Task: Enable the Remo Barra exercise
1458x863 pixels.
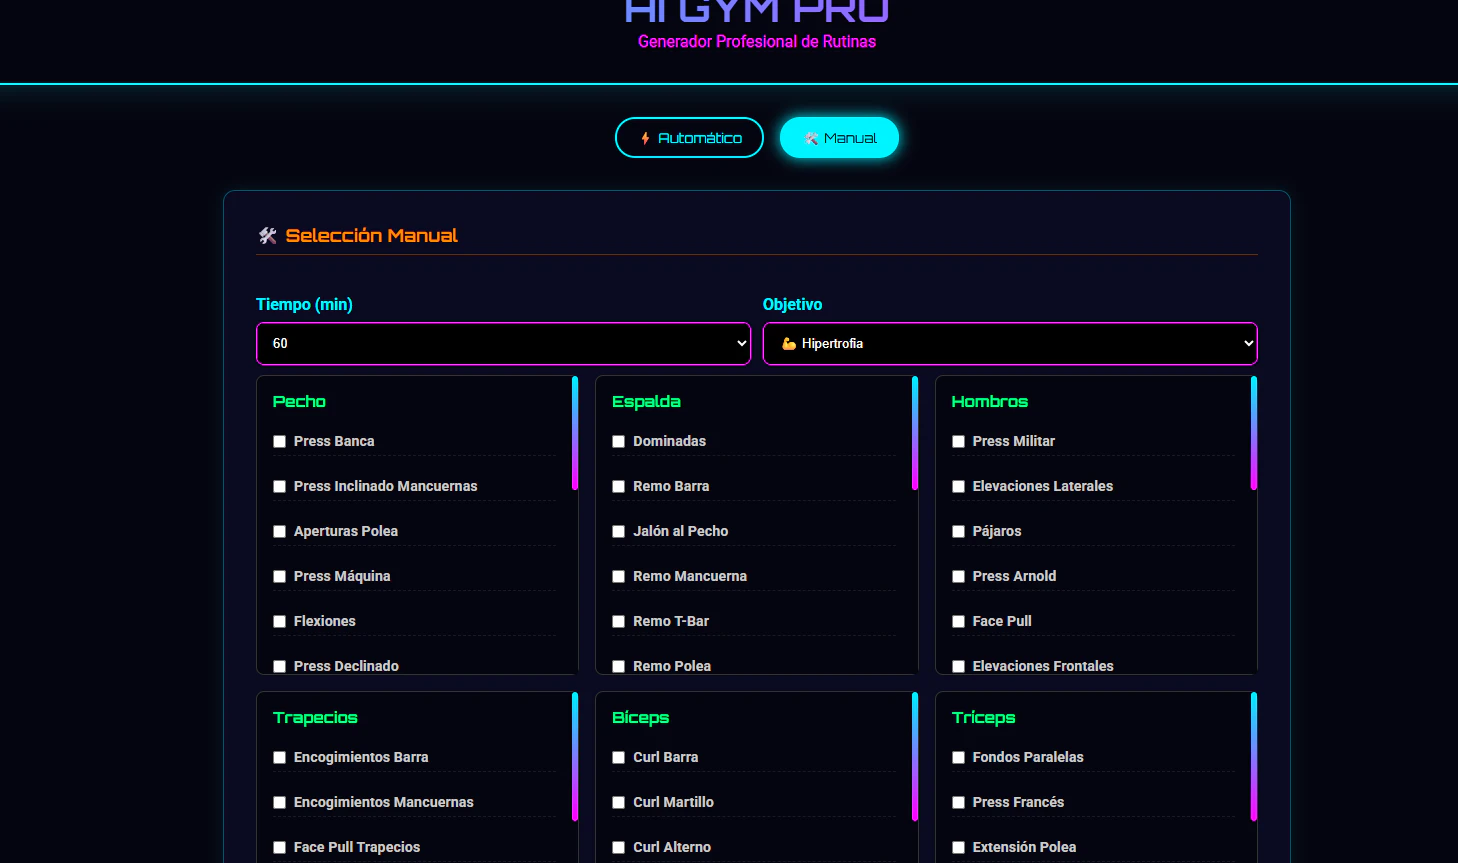Action: 619,486
